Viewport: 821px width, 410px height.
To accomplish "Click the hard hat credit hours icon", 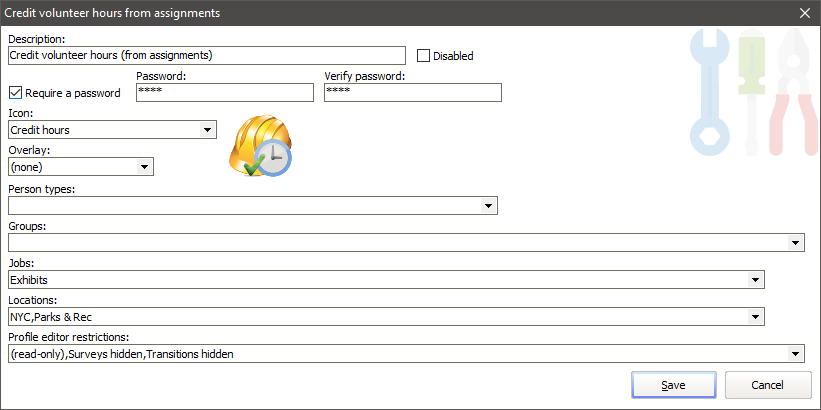I will (260, 146).
